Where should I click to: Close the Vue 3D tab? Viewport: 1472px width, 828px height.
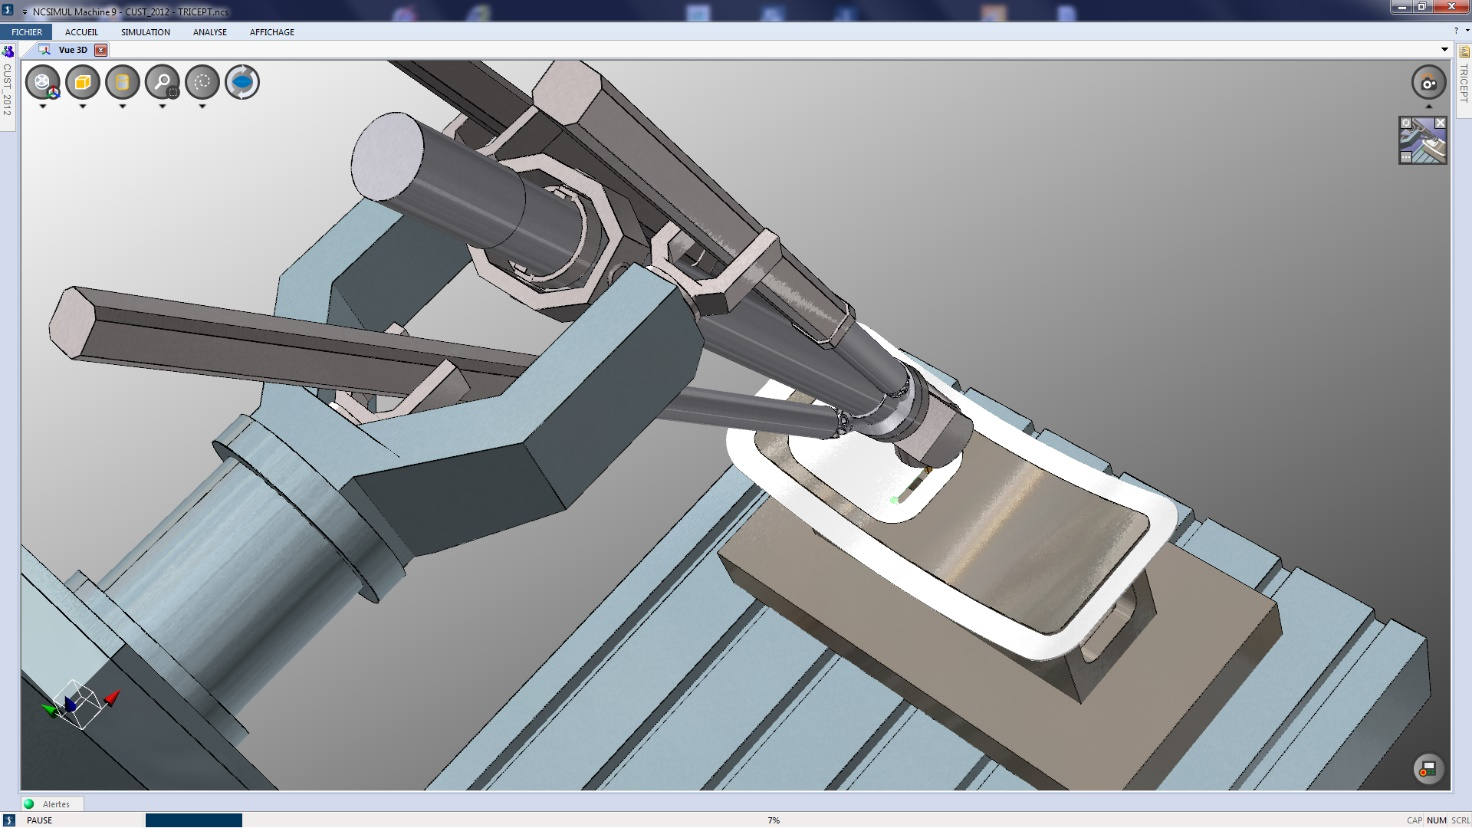coord(101,50)
